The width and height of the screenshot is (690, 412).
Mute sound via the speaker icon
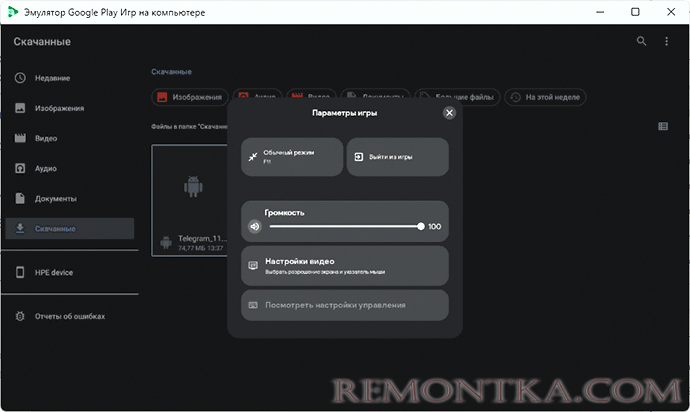click(x=254, y=227)
